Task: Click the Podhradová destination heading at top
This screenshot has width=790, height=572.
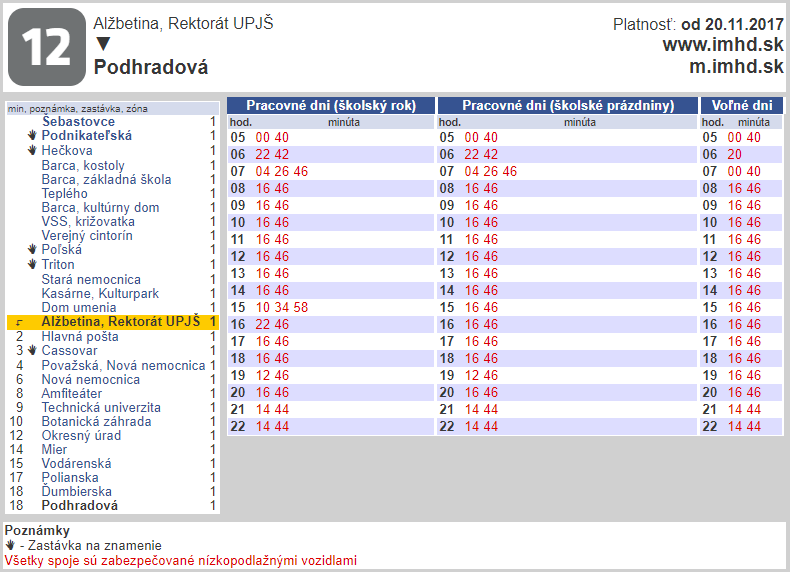Action: pos(151,67)
